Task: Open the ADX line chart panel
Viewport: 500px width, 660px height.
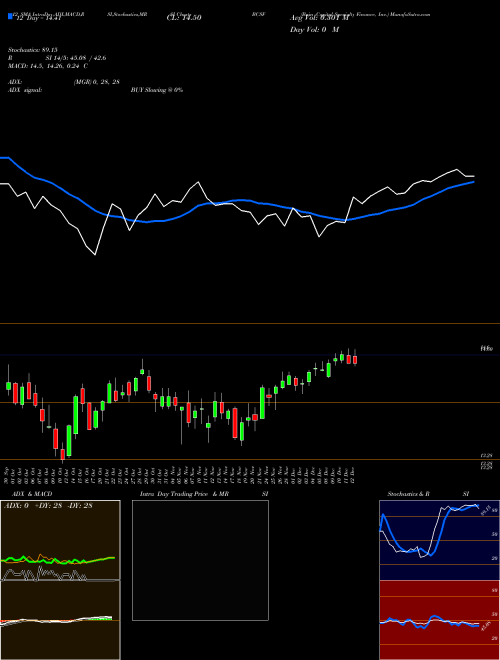Action: [60, 540]
